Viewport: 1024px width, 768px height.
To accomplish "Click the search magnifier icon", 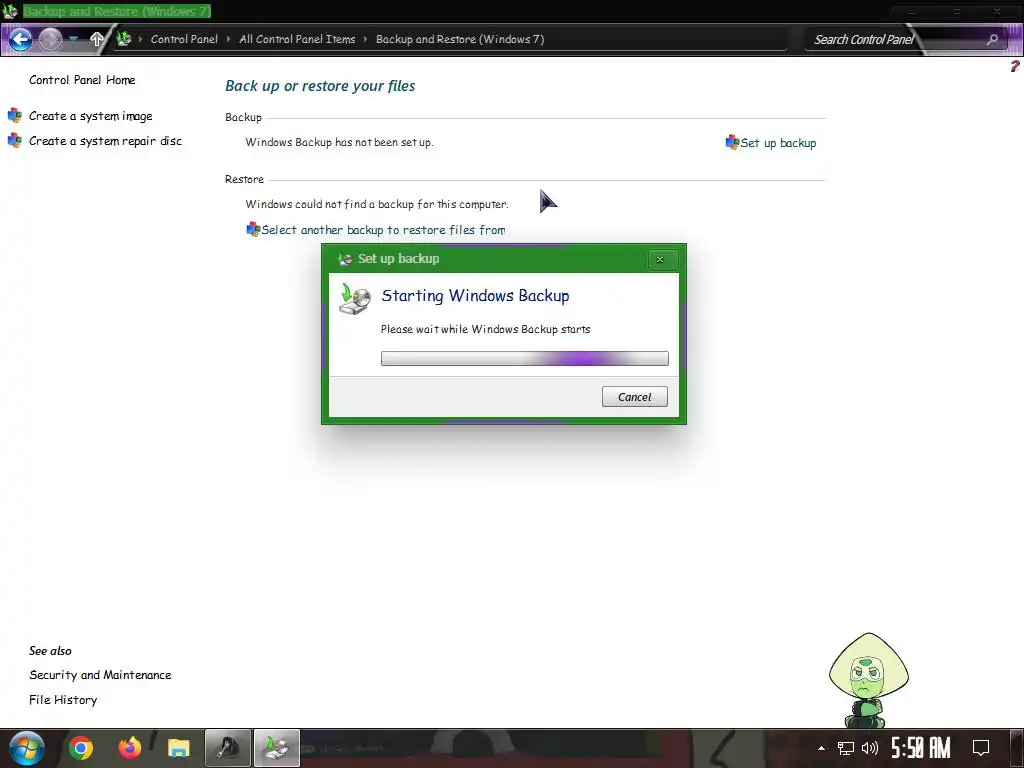I will pos(993,39).
